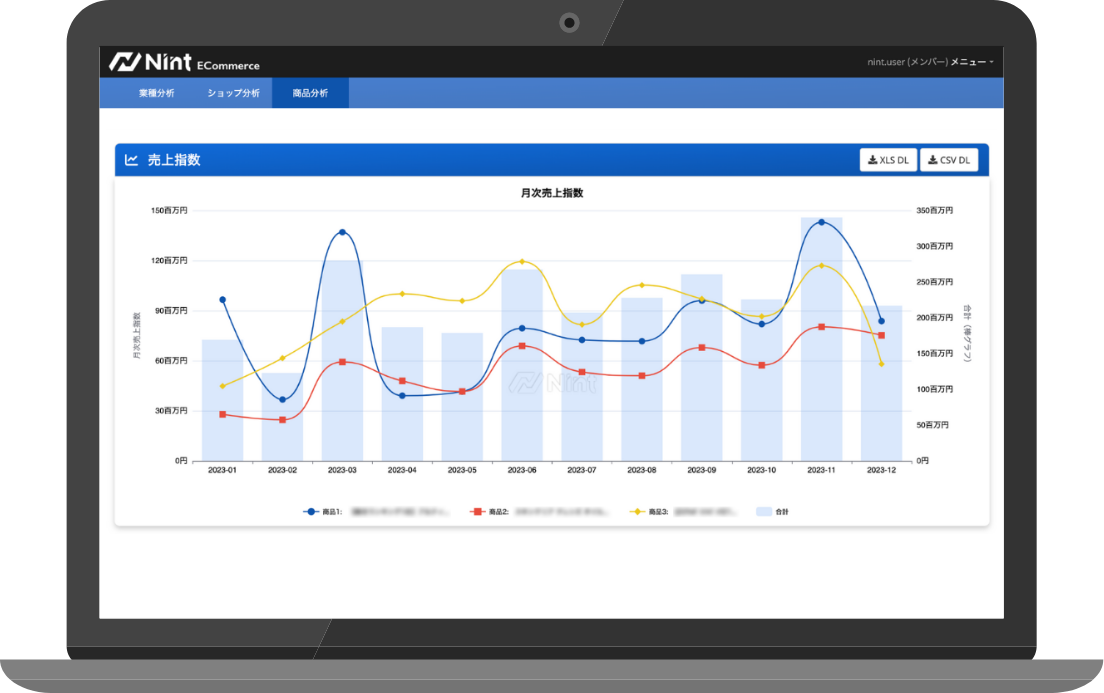Click the yellow diamond marker for 商品3 legend
Screen dimensions: 1104x693
[638, 511]
